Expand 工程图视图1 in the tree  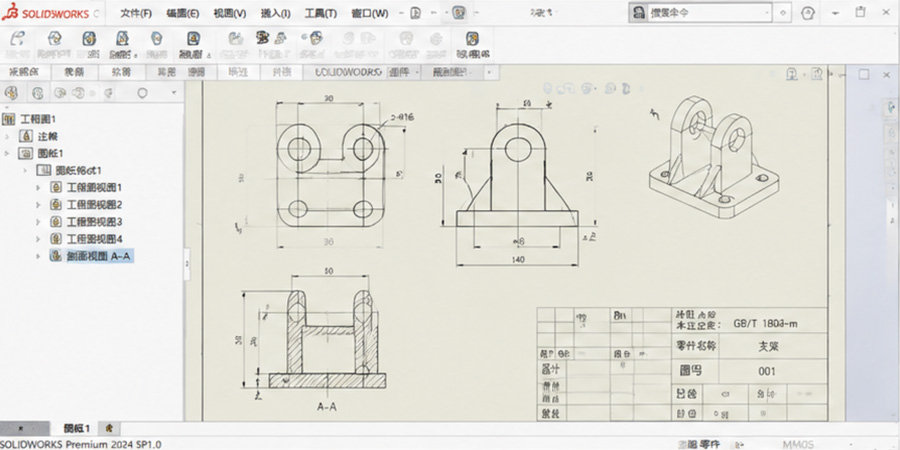coord(38,188)
